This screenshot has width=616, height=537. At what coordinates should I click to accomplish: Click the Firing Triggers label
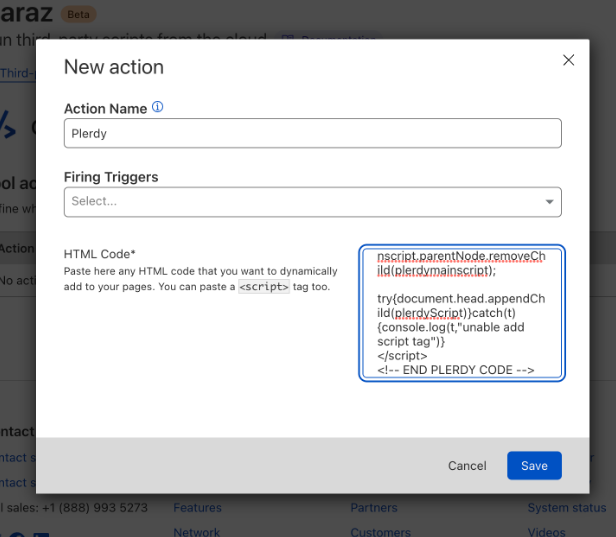point(111,177)
